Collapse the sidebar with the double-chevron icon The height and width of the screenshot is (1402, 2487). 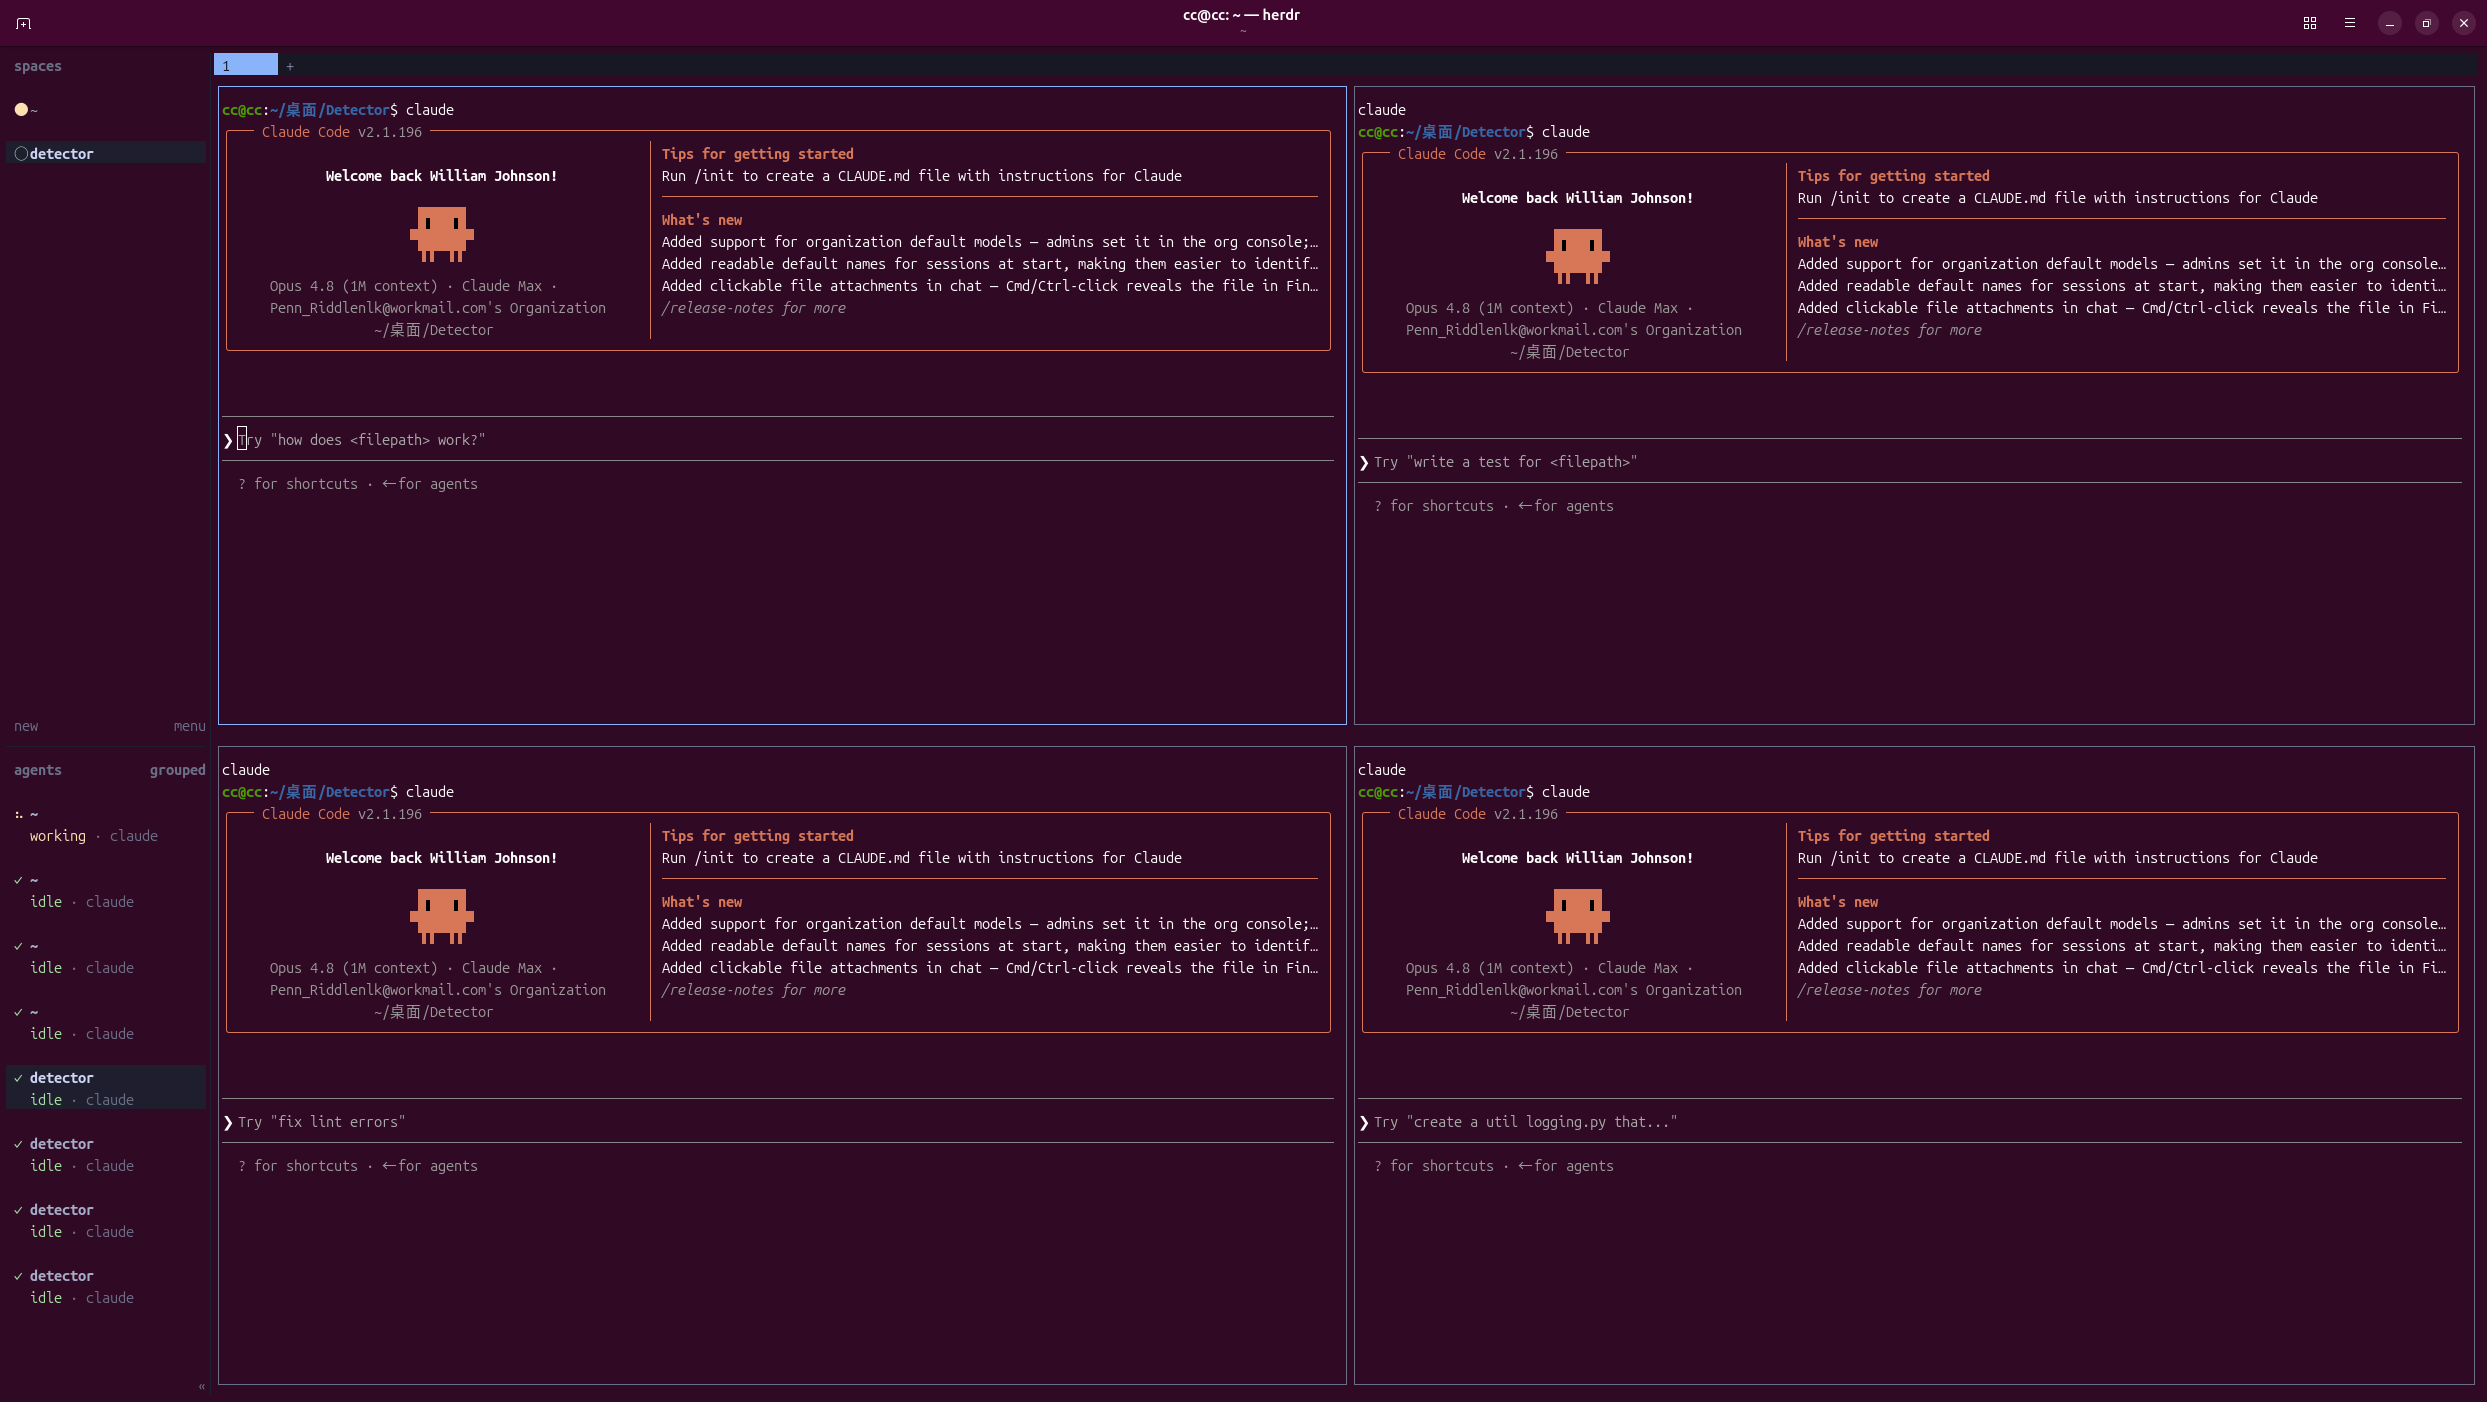[202, 1386]
